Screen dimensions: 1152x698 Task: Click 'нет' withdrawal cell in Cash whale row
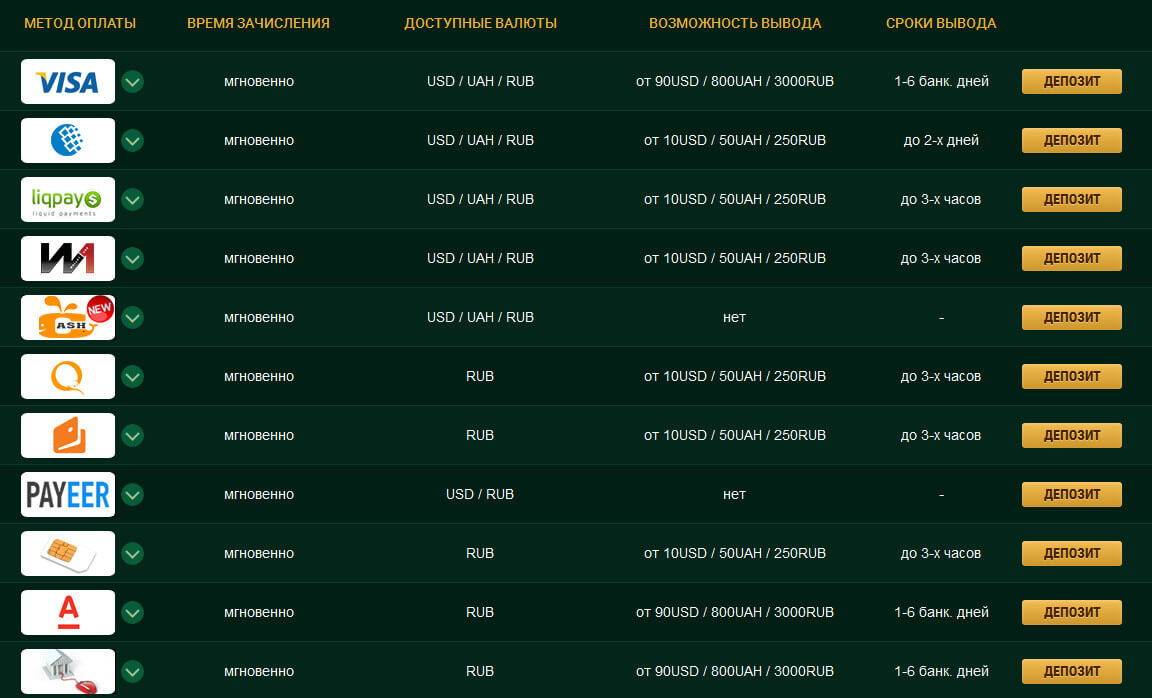[735, 317]
